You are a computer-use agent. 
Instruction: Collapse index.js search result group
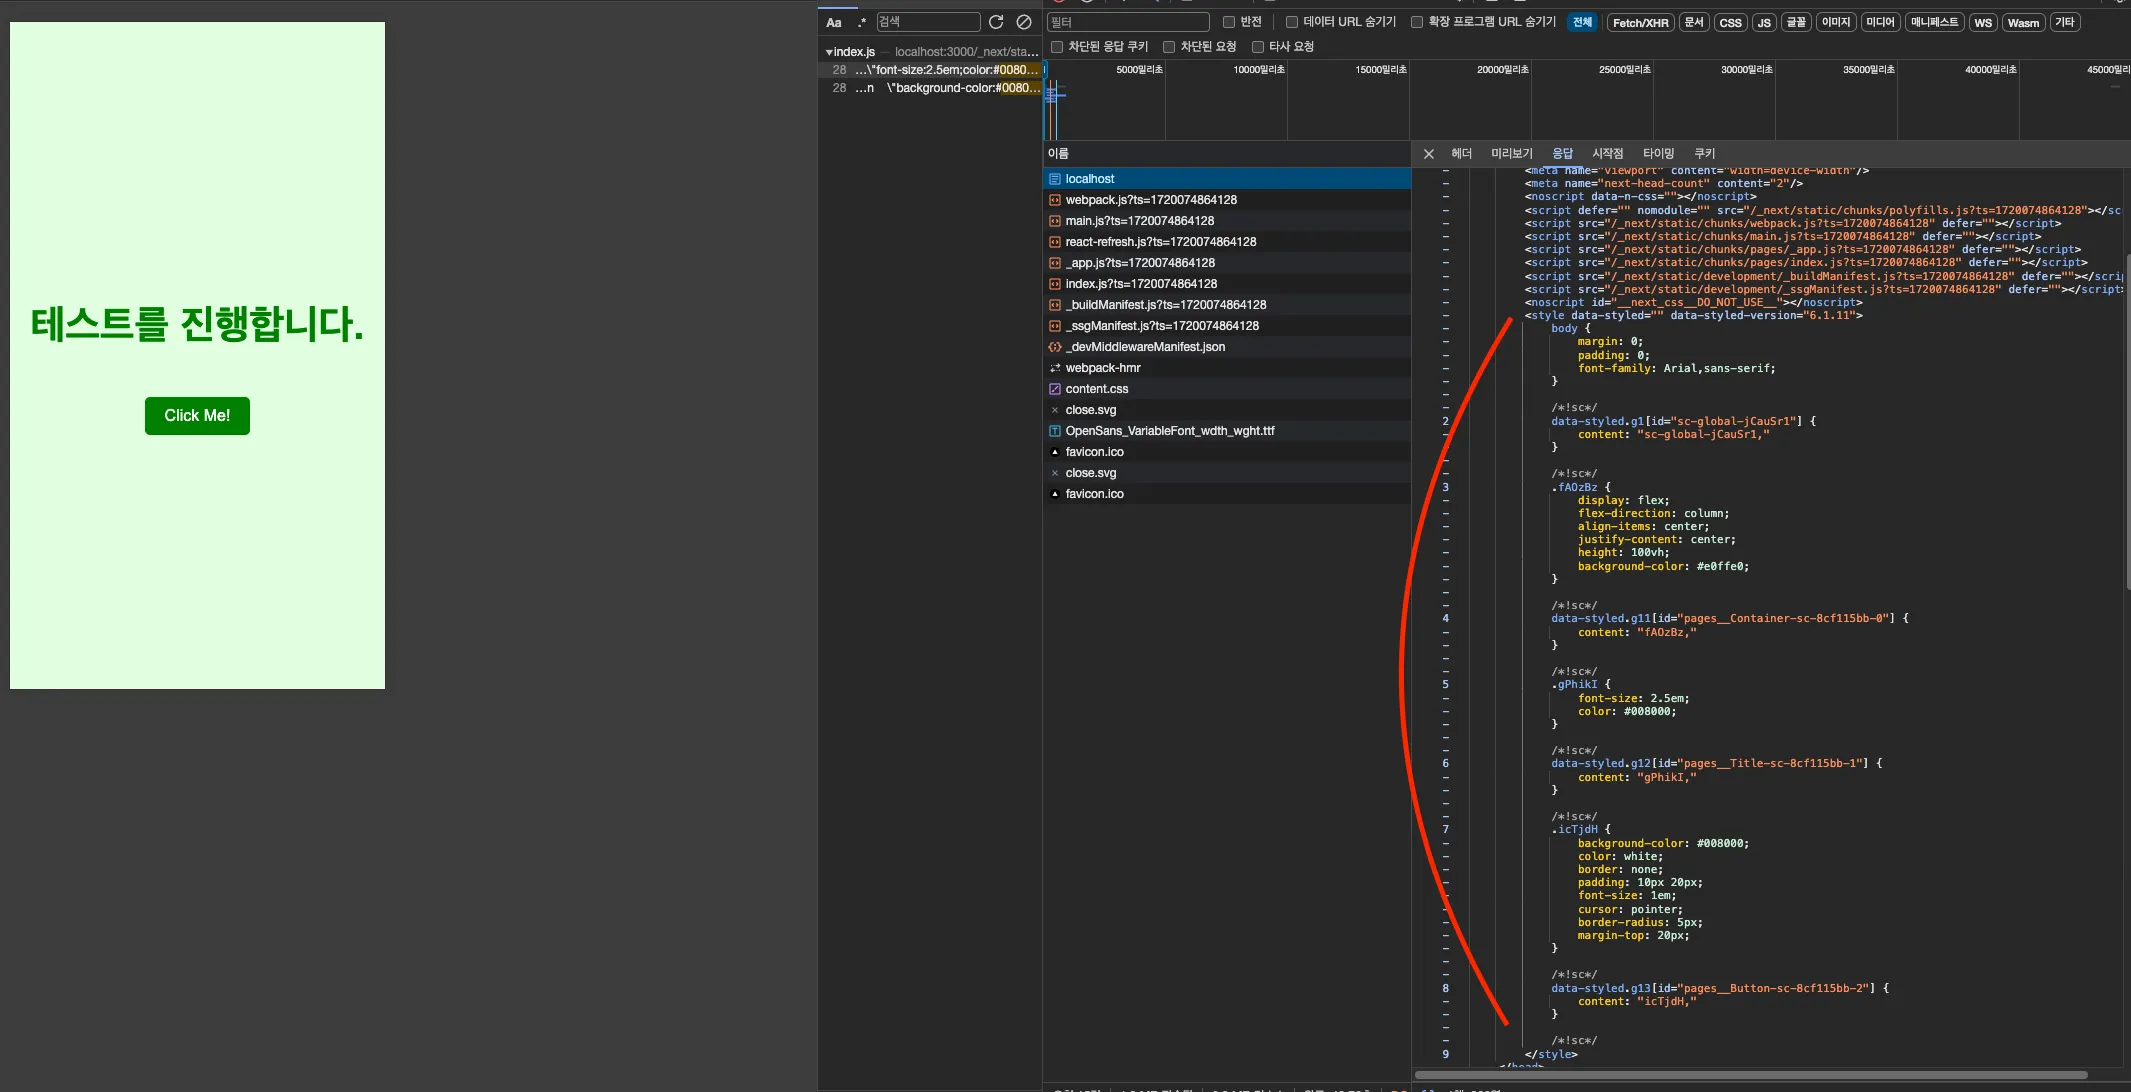click(x=828, y=52)
